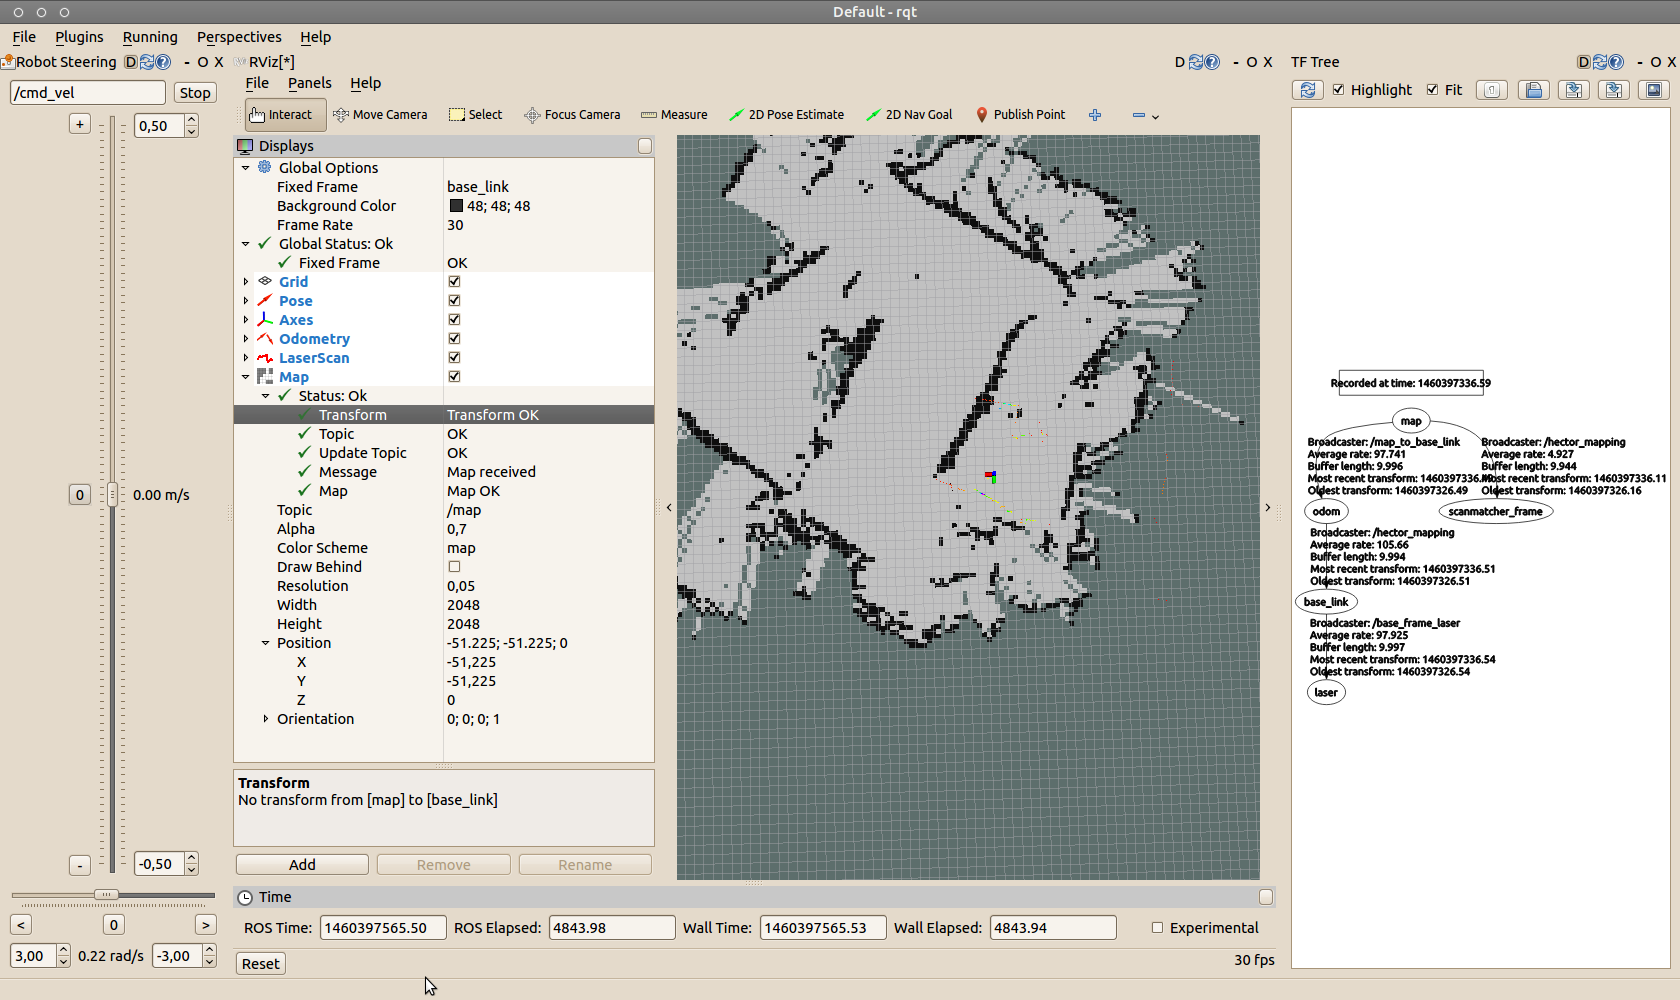1680x1000 pixels.
Task: Disable the LaserScan display checkbox
Action: (454, 358)
